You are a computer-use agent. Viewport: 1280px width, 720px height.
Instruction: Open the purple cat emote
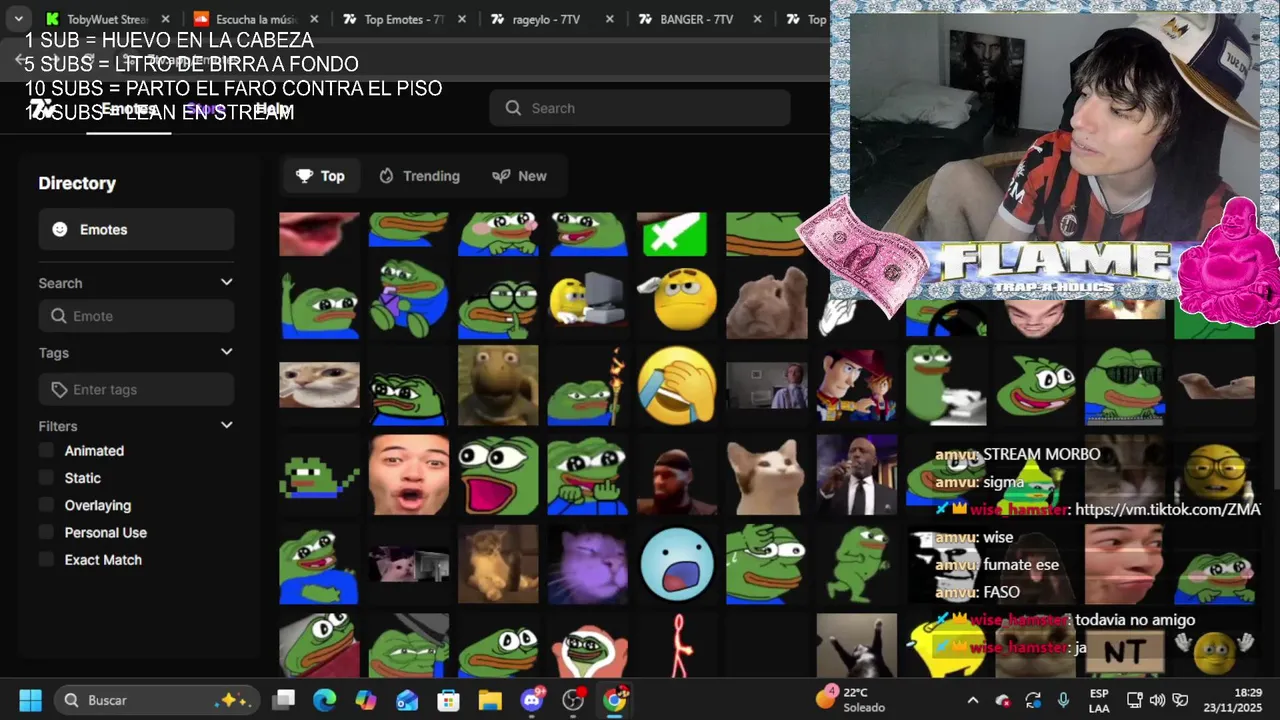click(588, 565)
